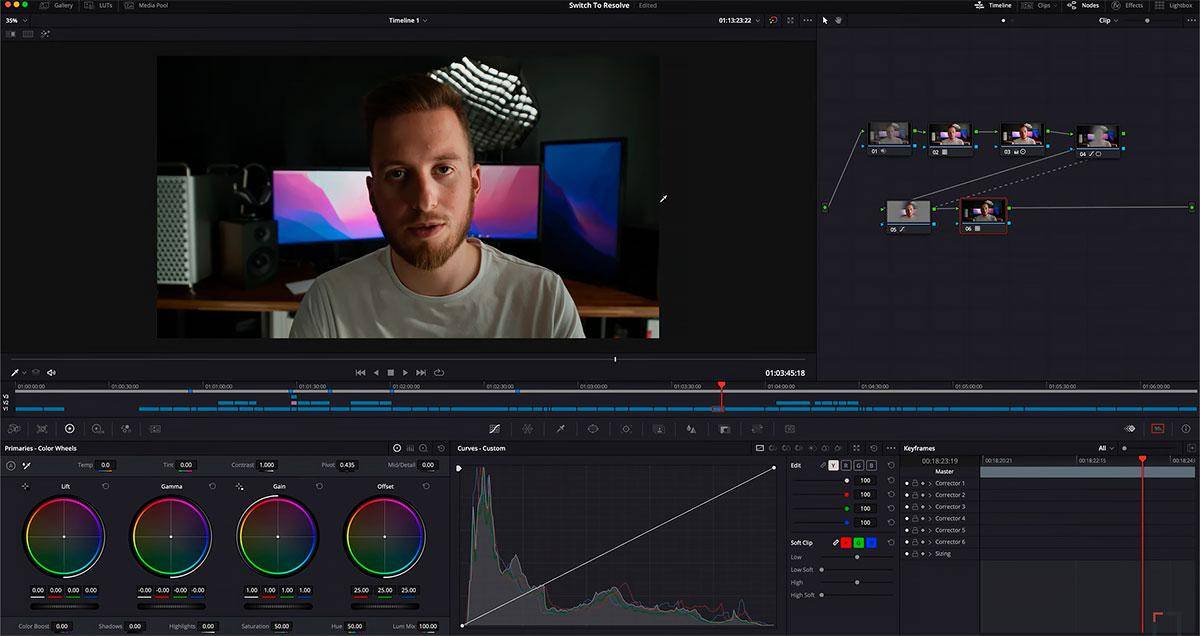The height and width of the screenshot is (636, 1200).
Task: Pick white point beside the Gain label
Action: [239, 486]
